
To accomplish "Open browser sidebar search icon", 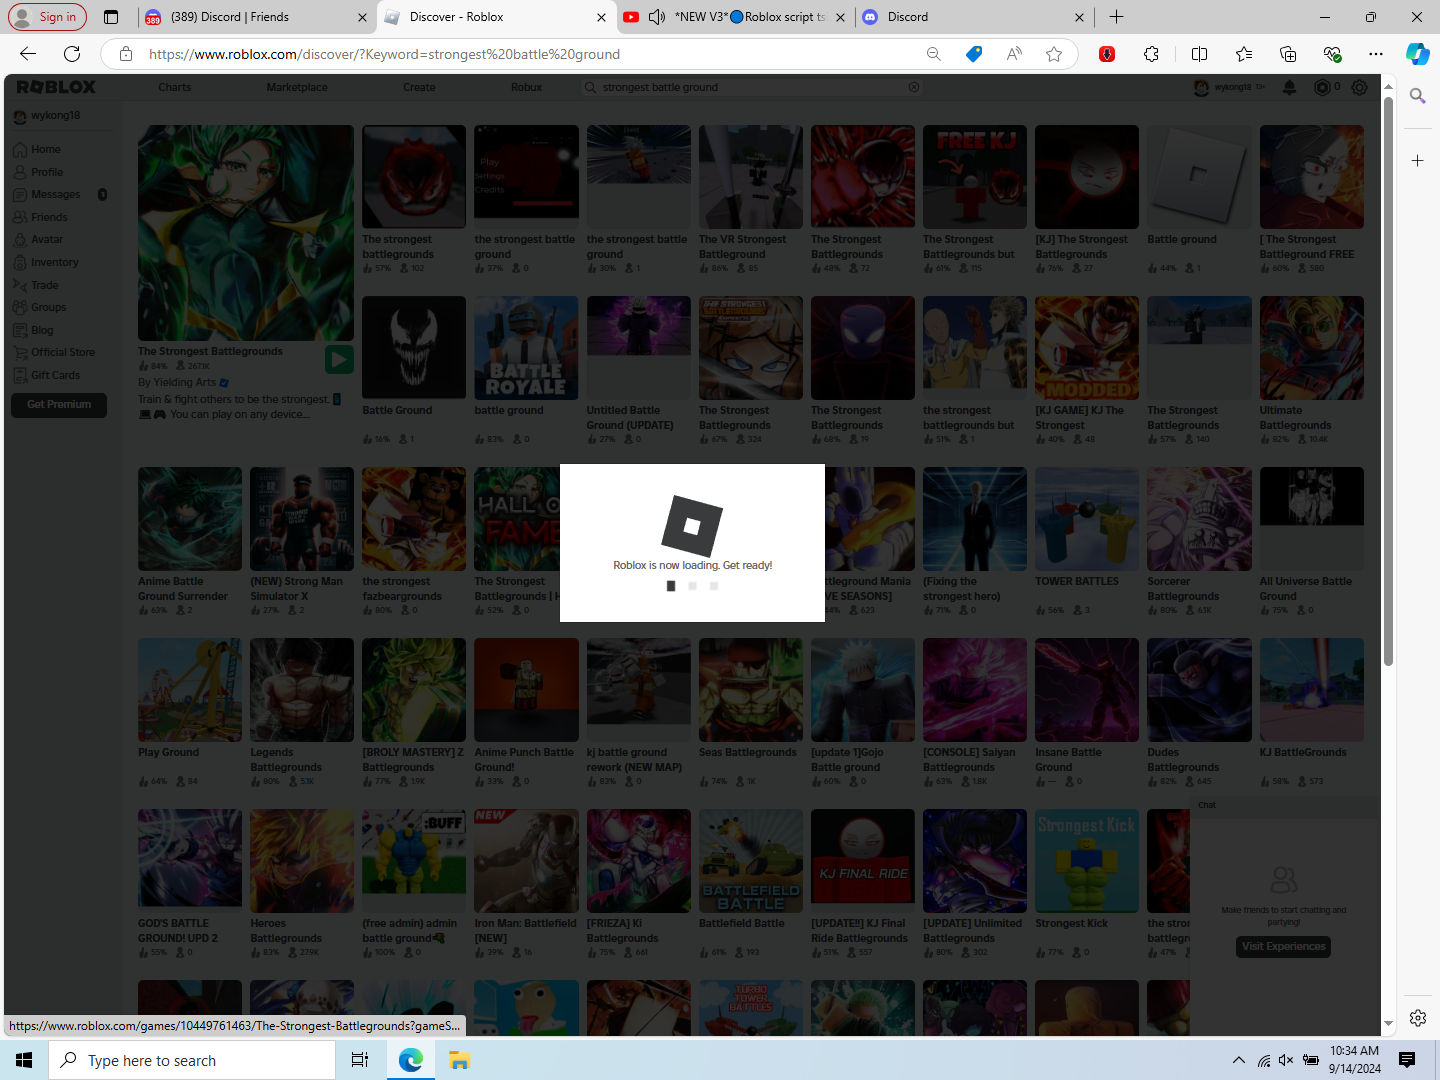I will tap(1417, 96).
